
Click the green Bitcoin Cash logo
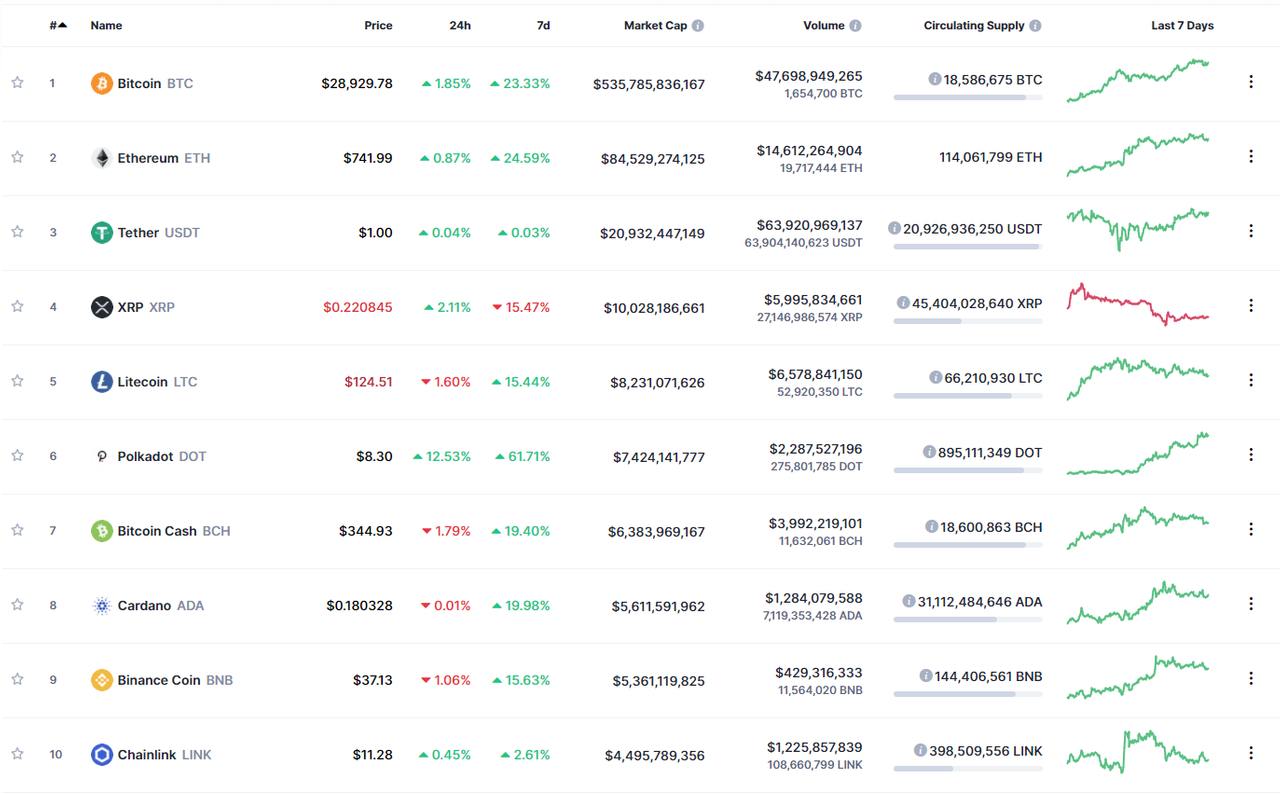pyautogui.click(x=102, y=531)
